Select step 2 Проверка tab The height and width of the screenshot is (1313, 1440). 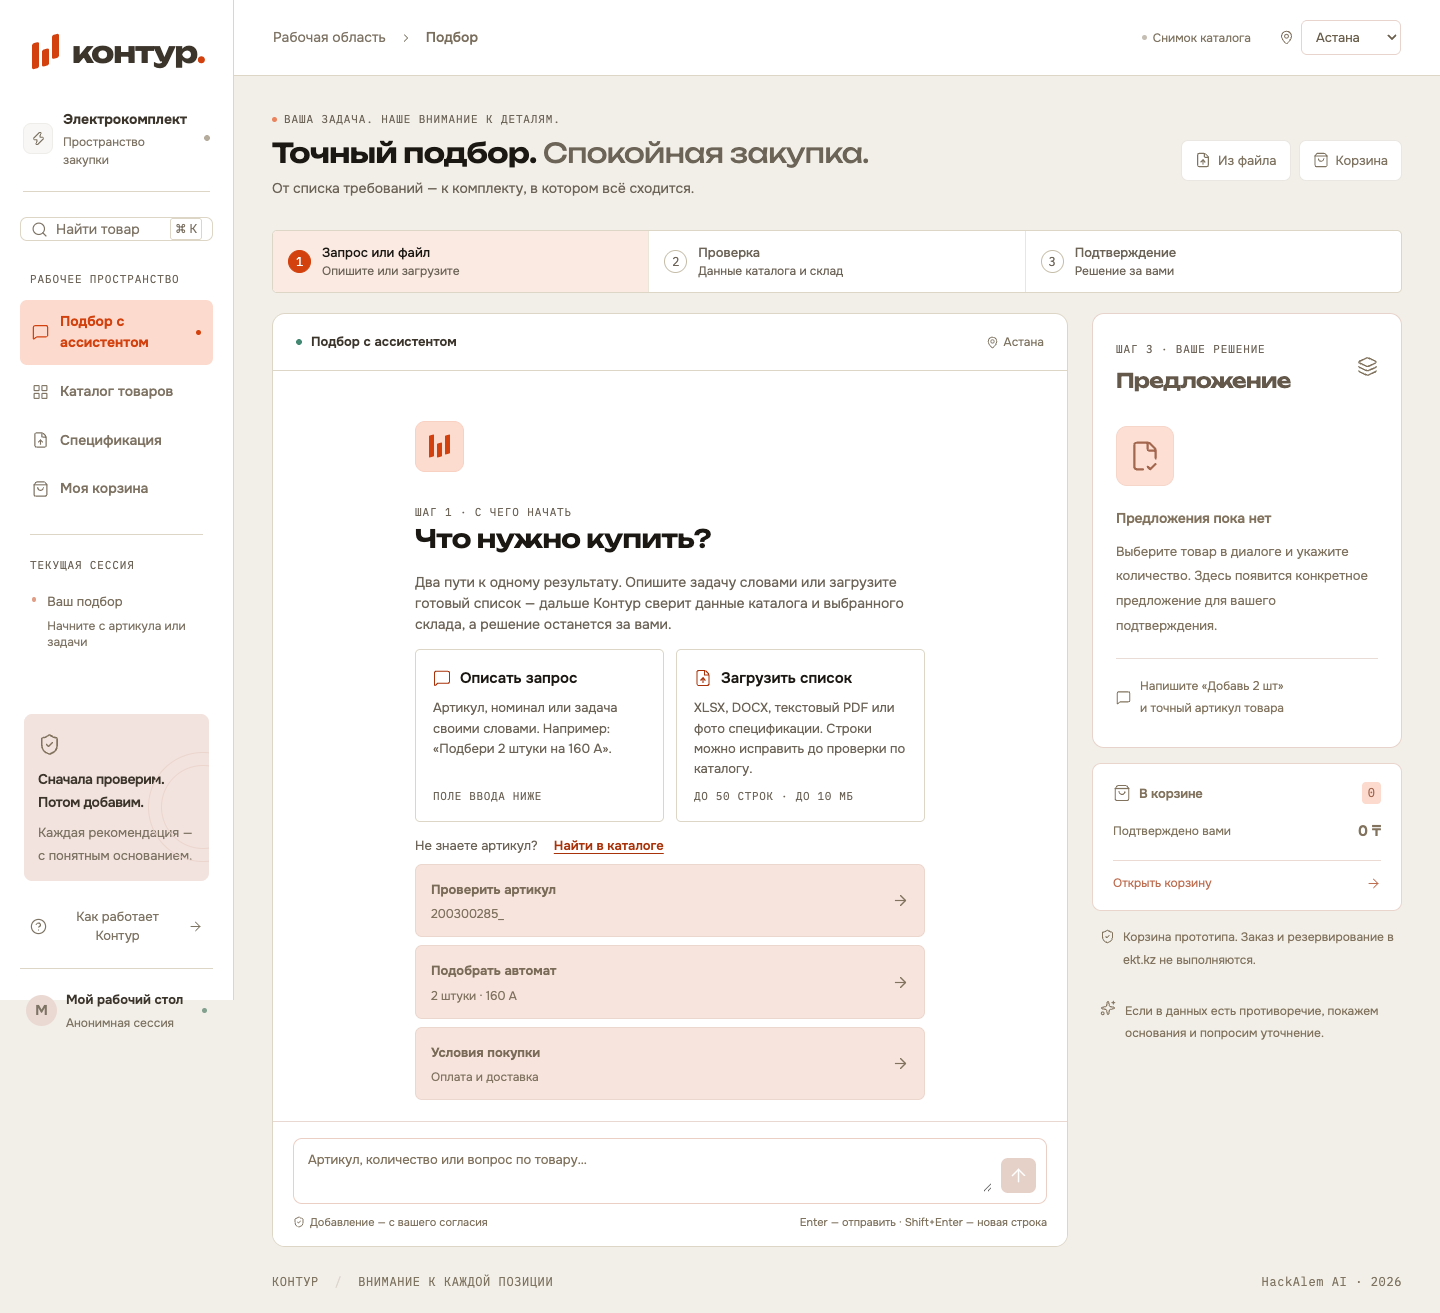pos(837,262)
